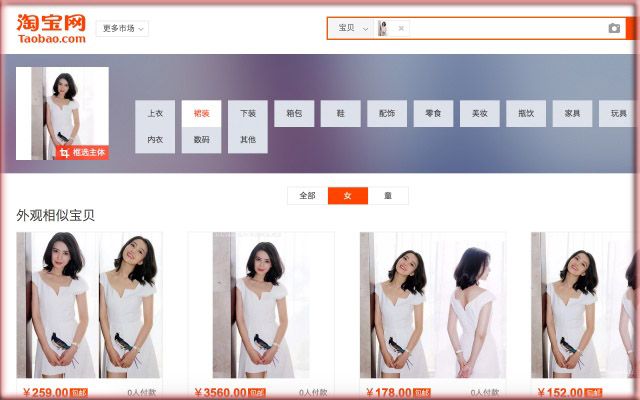Select the 美妆 category
The height and width of the screenshot is (400, 640).
pyautogui.click(x=480, y=113)
